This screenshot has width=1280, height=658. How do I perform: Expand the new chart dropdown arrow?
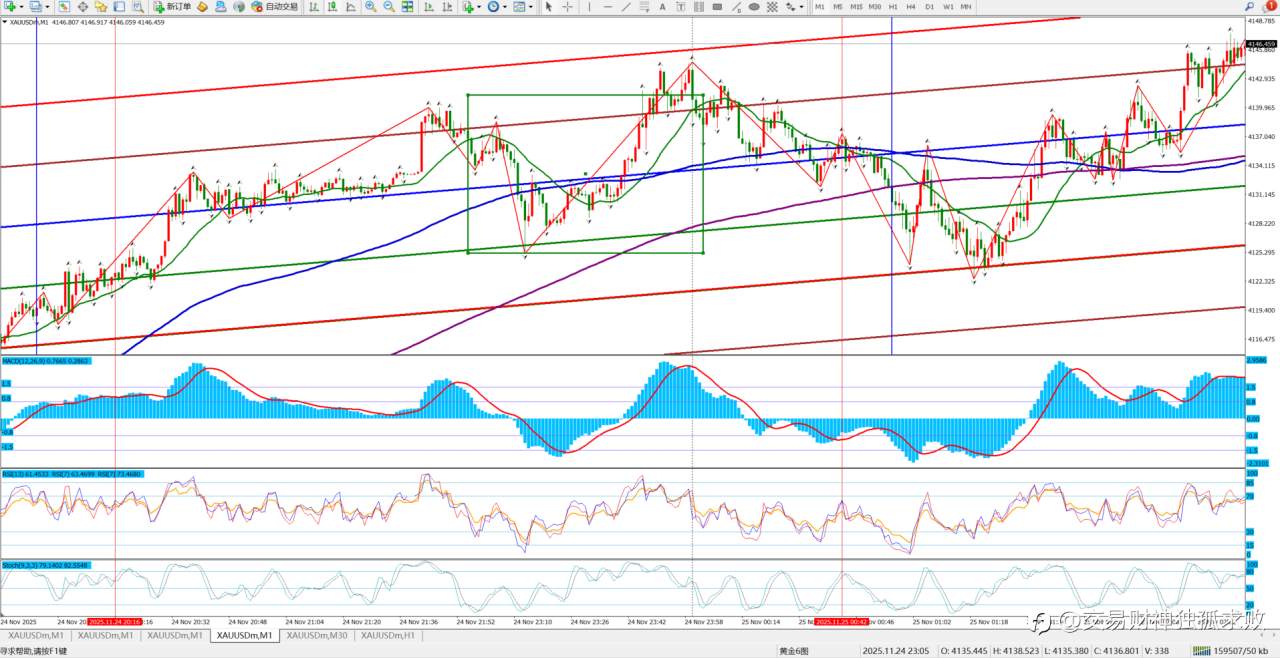coord(21,6)
